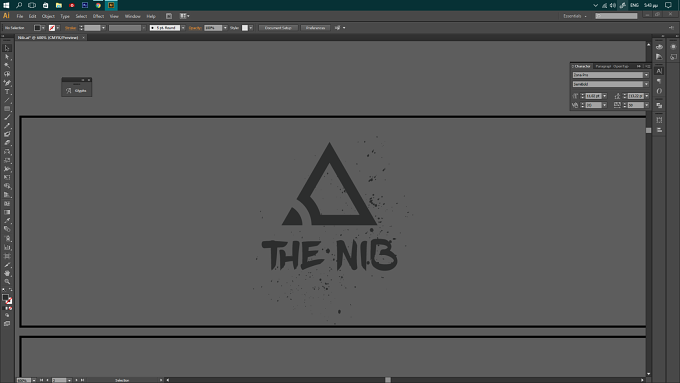This screenshot has height=383, width=680.
Task: Swap fill and stroke colors arrow
Action: [x=10, y=290]
